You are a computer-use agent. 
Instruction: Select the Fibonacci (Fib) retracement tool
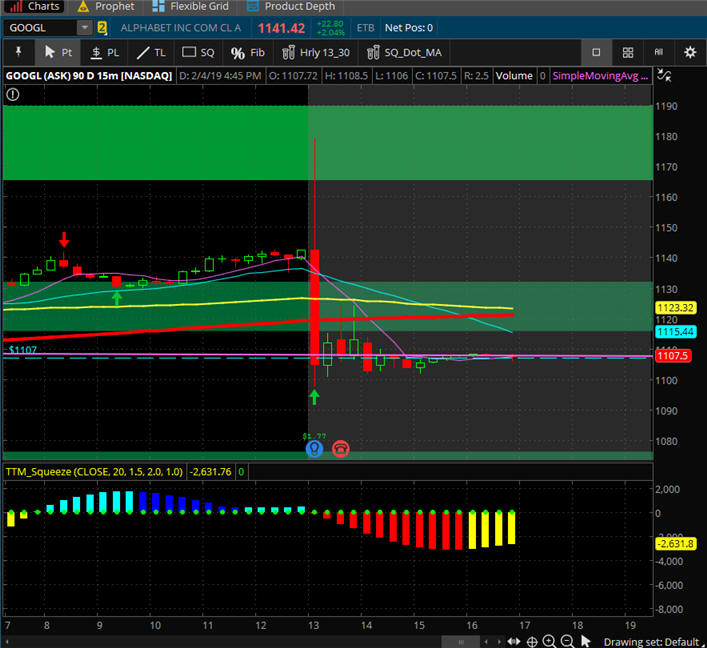click(247, 52)
